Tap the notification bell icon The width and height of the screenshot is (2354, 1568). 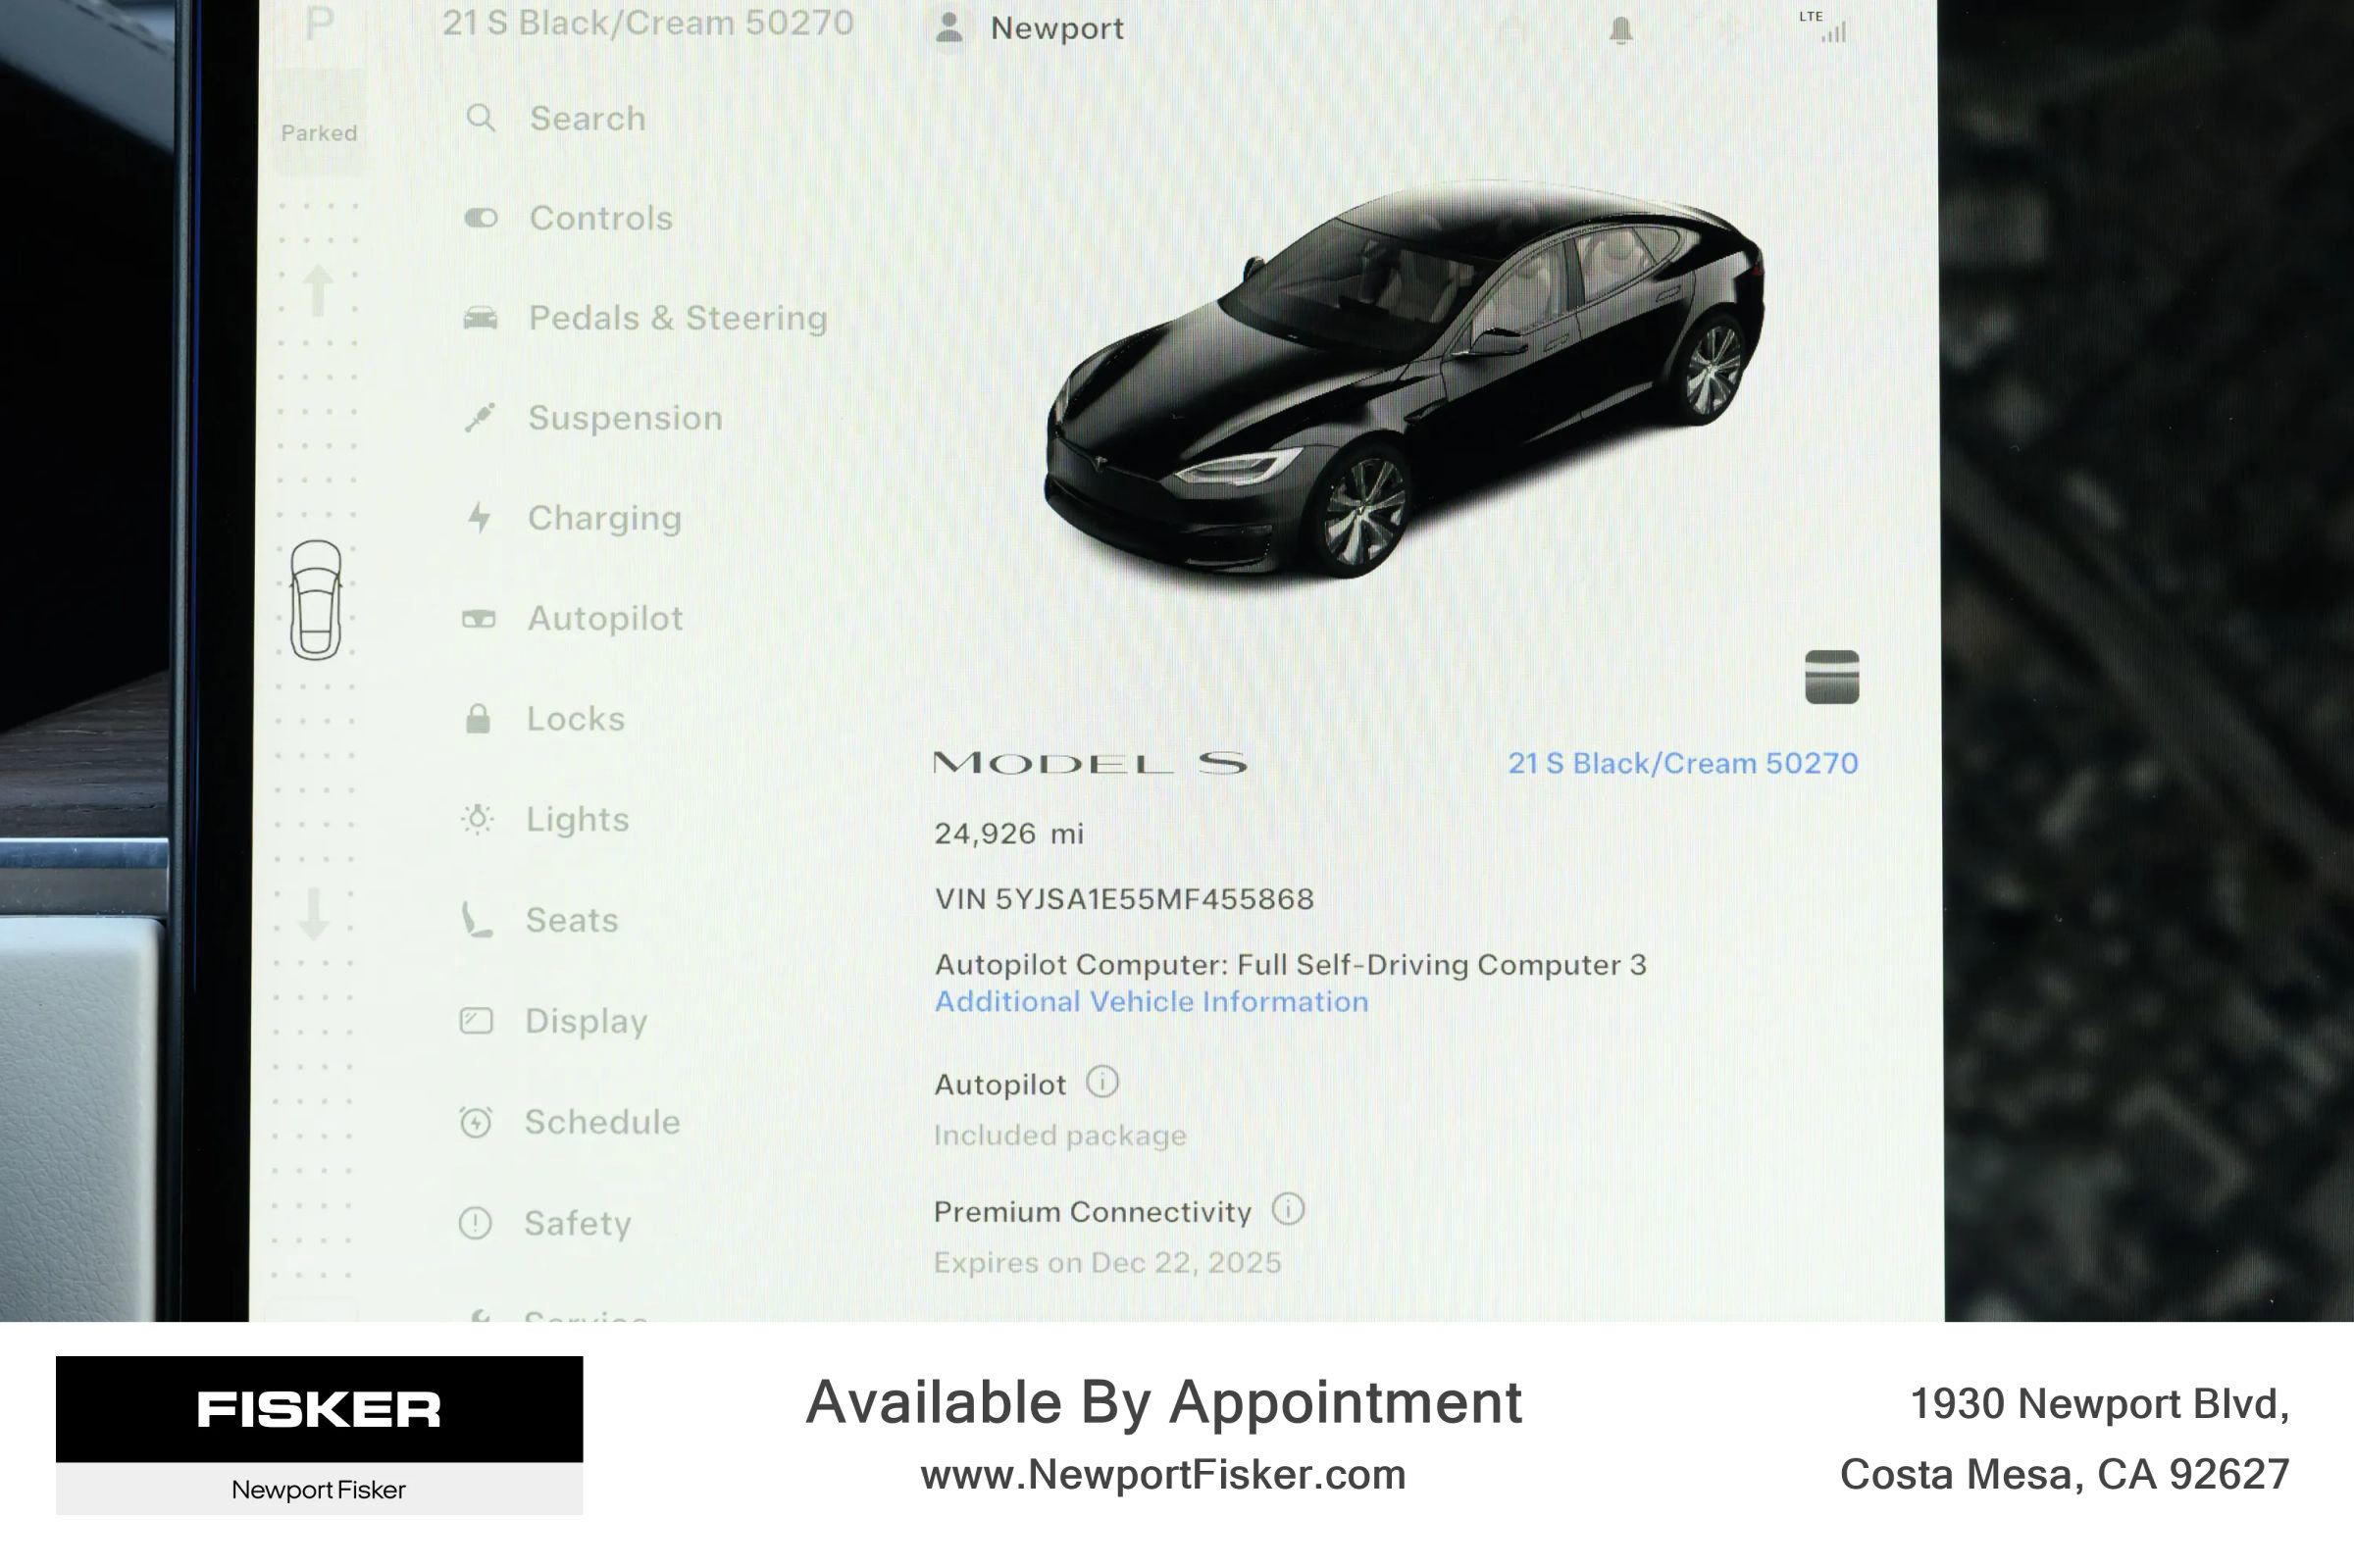coord(1622,30)
